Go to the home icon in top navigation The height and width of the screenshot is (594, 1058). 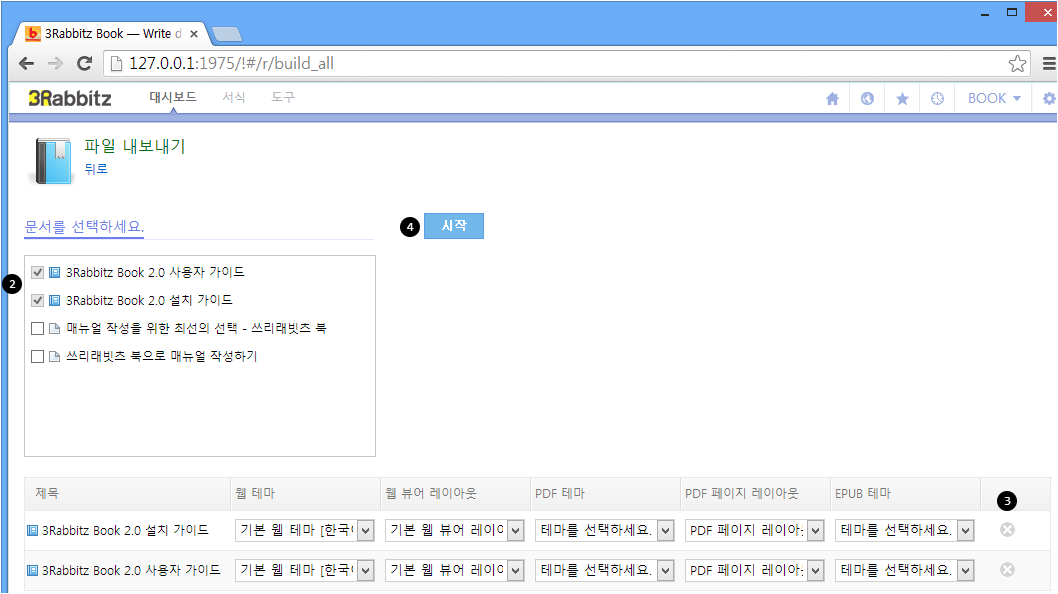833,99
